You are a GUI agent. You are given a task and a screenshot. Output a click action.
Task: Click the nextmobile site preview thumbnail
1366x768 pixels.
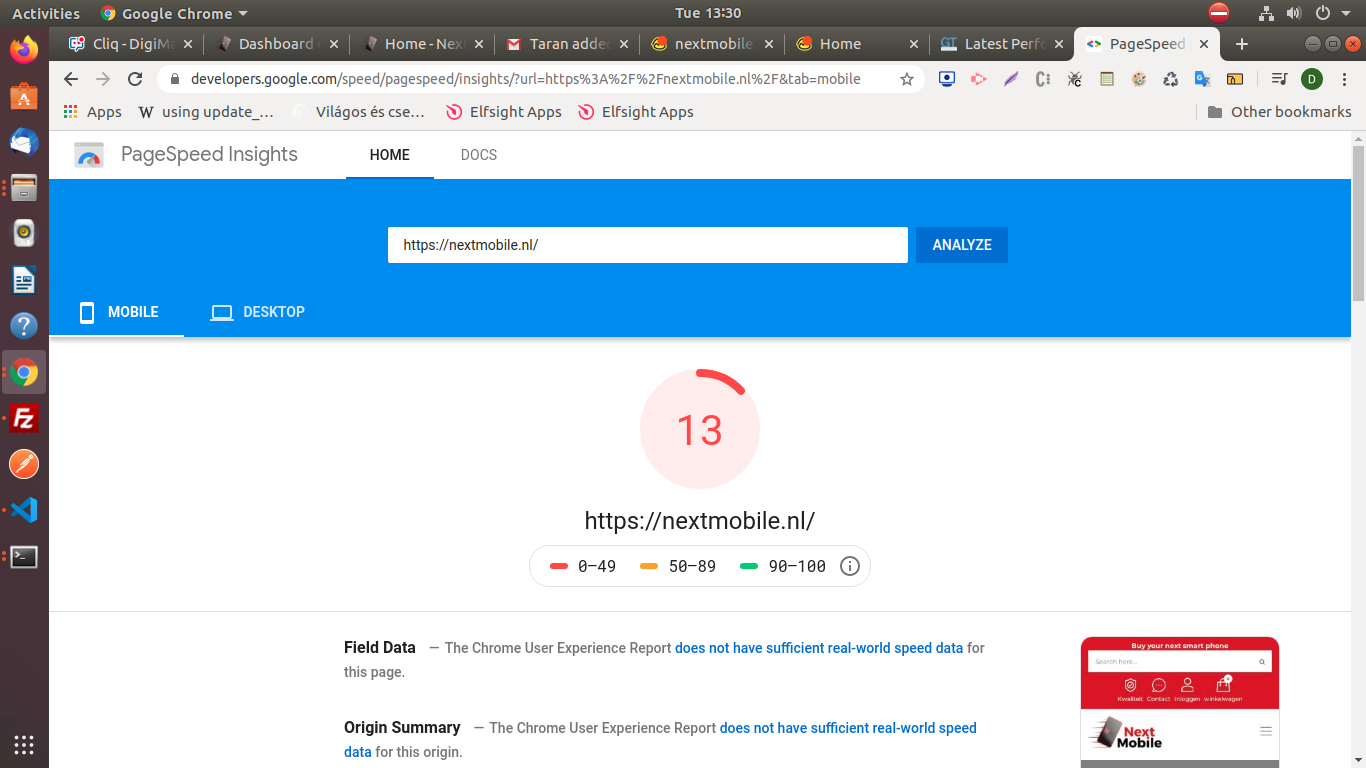tap(1179, 702)
